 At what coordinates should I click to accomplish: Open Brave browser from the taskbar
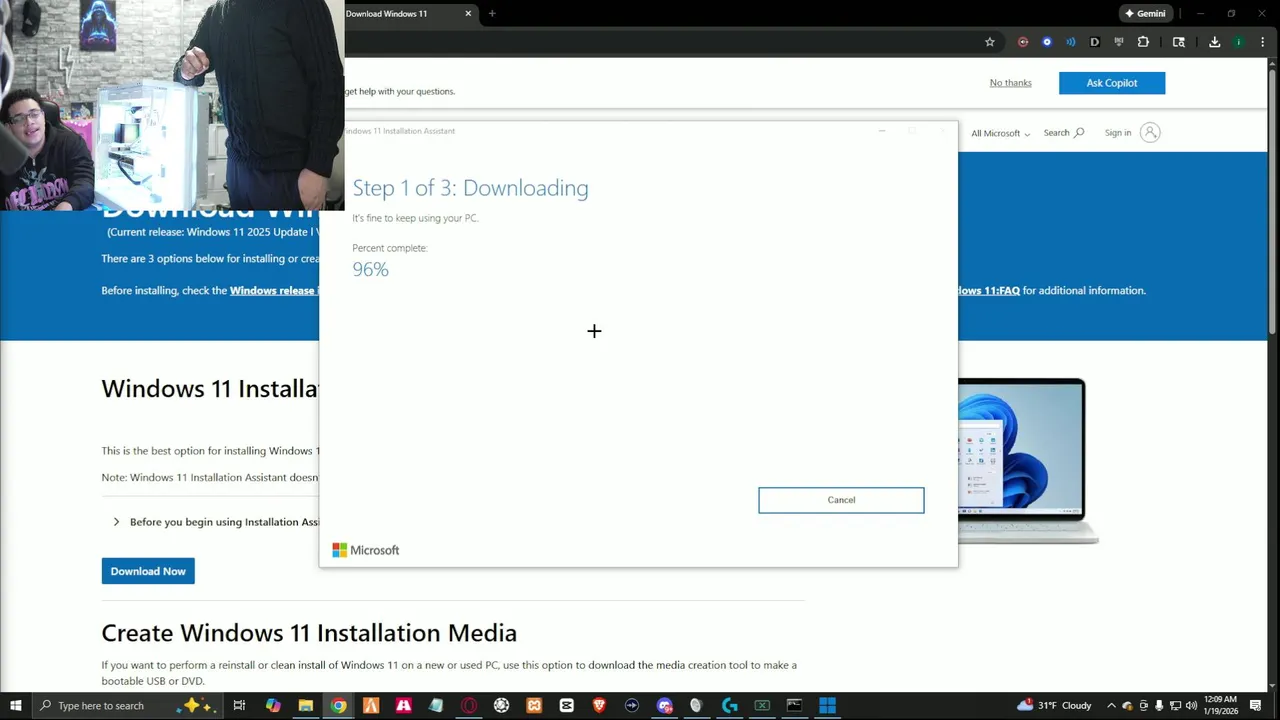tap(599, 705)
